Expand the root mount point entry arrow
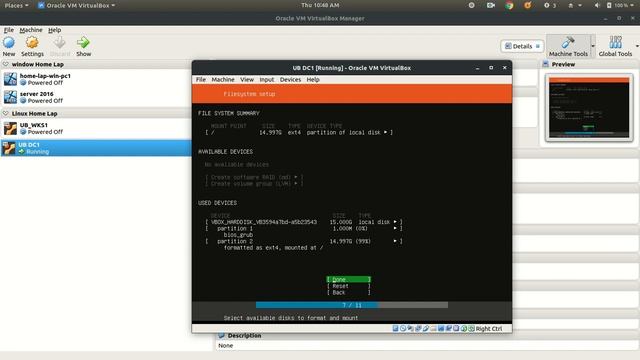This screenshot has height=360, width=640. [x=385, y=132]
